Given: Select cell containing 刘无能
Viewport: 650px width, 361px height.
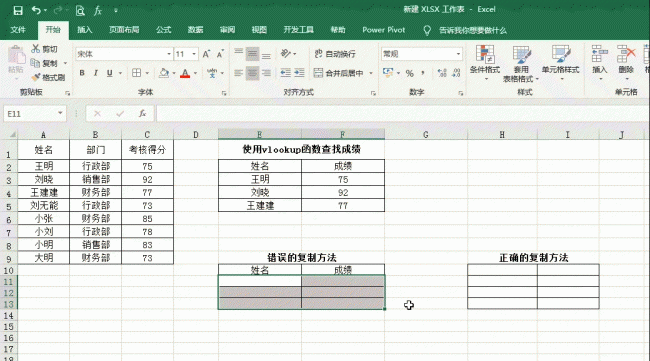Looking at the screenshot, I should (x=44, y=206).
